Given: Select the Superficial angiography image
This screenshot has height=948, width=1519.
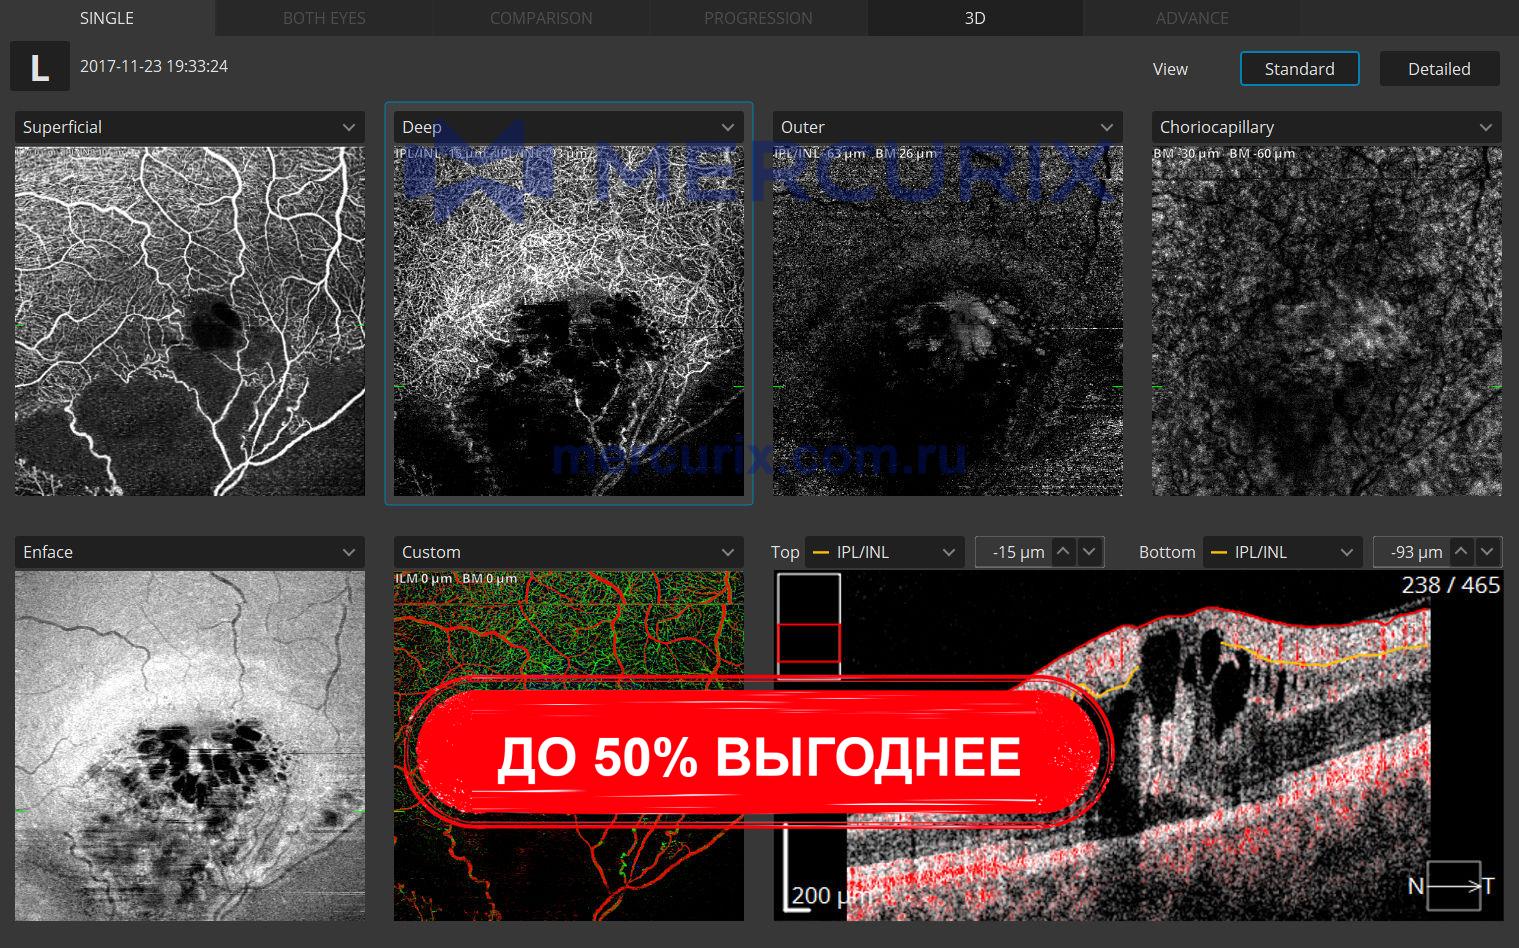Looking at the screenshot, I should click(x=190, y=321).
